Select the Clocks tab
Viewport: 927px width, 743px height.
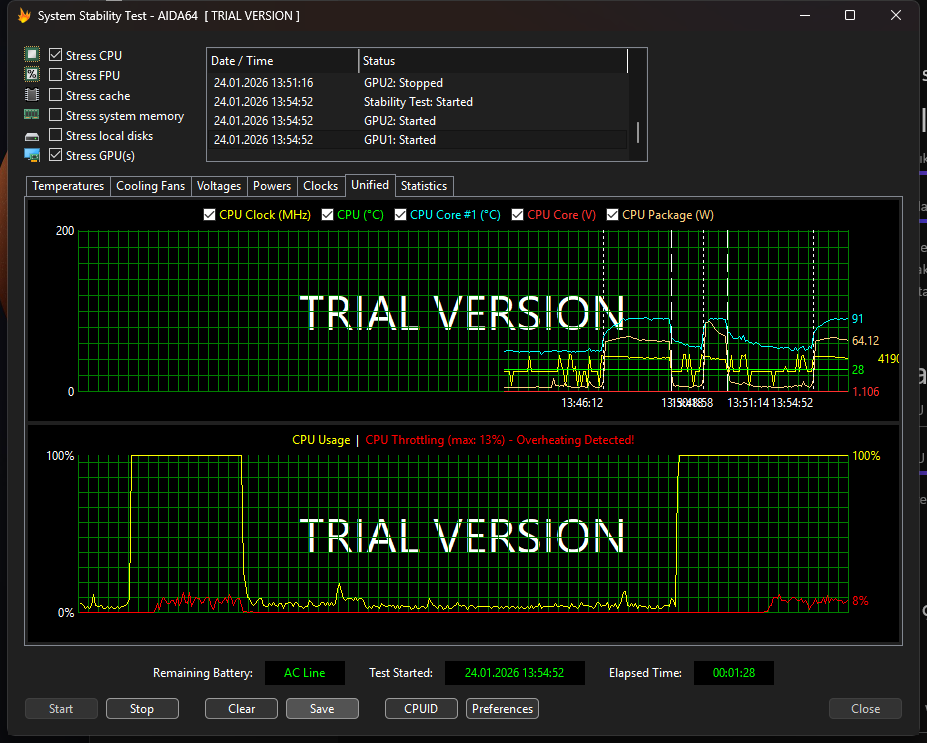tap(320, 185)
